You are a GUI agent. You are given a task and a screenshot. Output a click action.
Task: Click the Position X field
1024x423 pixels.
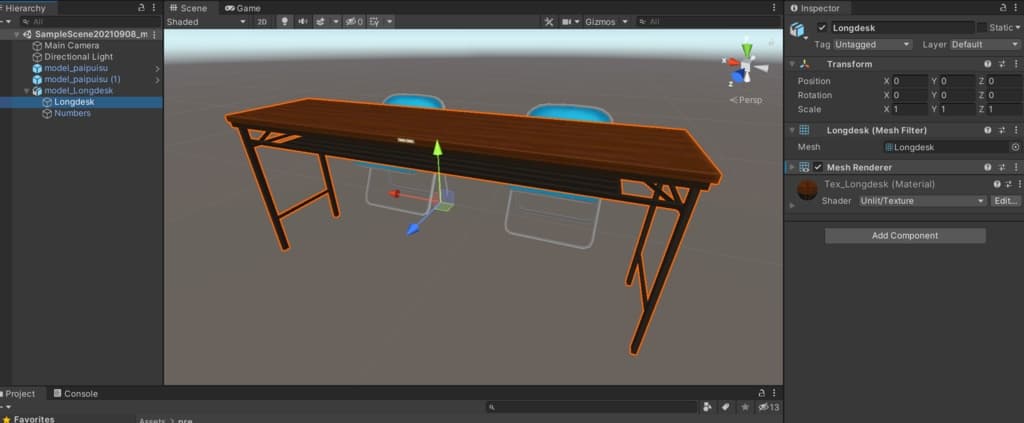pos(910,81)
